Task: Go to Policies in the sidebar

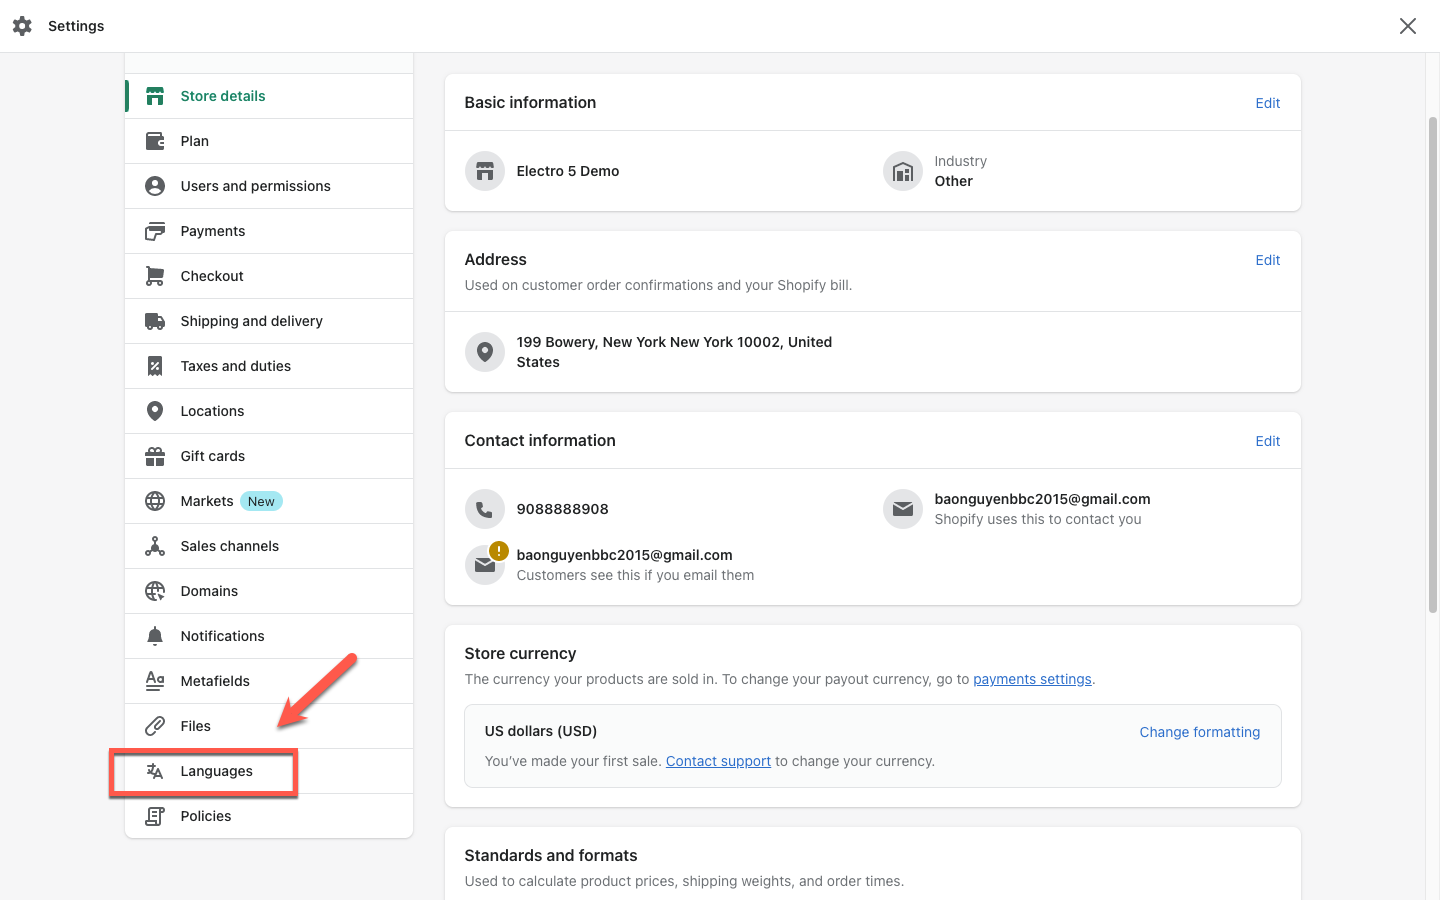Action: click(269, 816)
